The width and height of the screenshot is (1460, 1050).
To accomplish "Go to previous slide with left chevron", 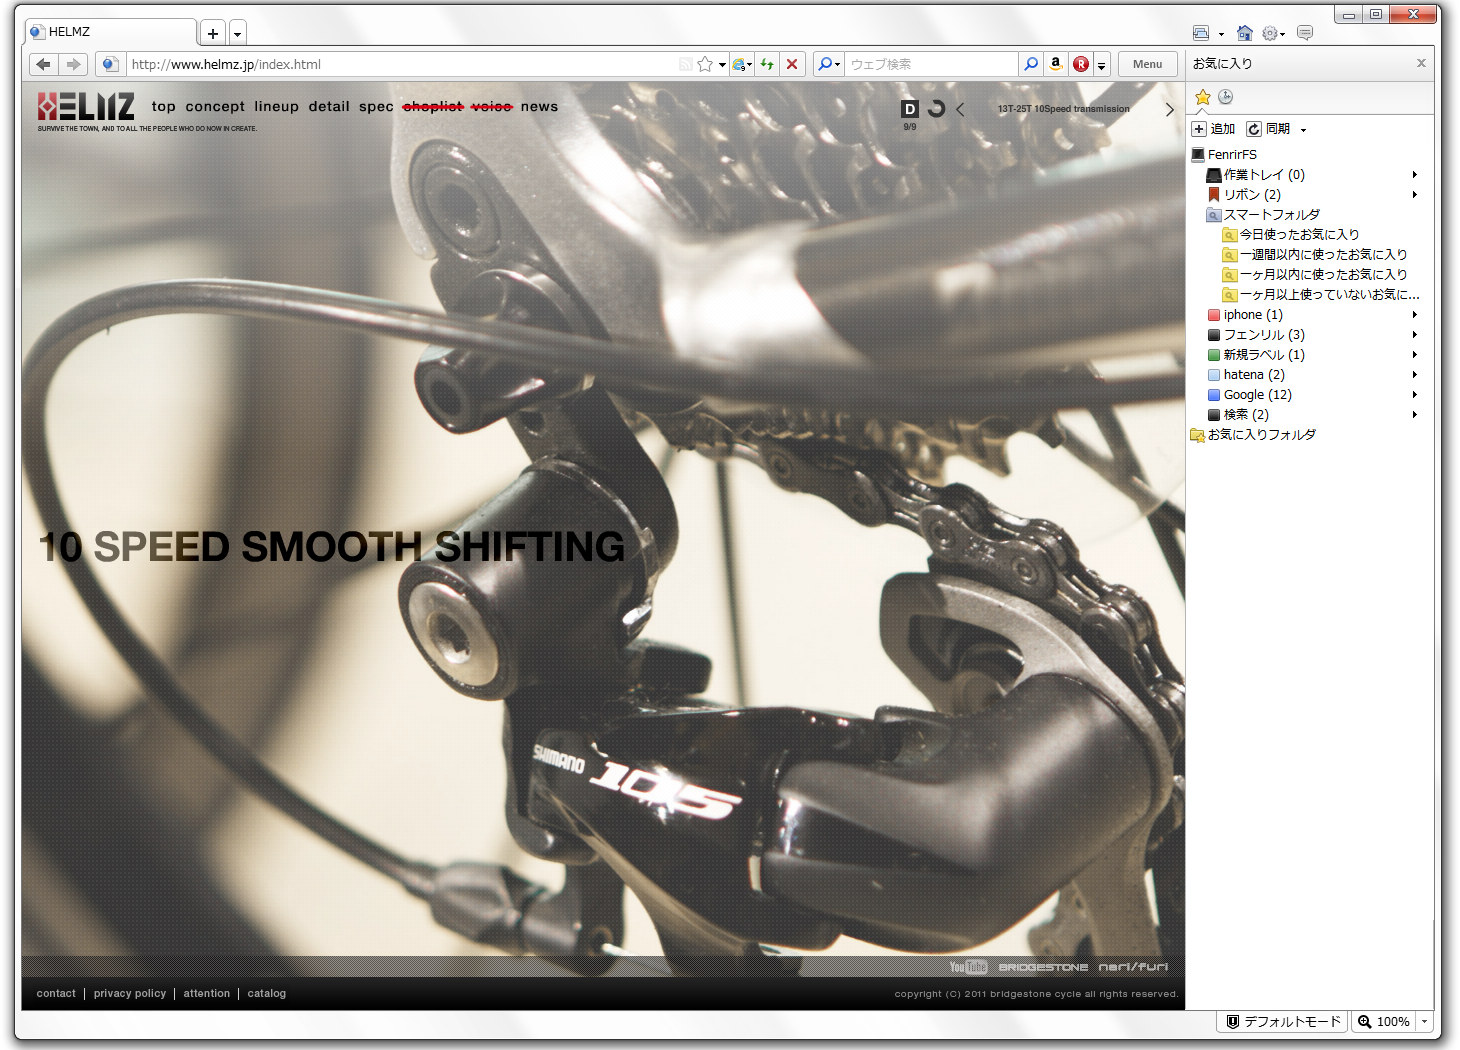I will click(960, 109).
